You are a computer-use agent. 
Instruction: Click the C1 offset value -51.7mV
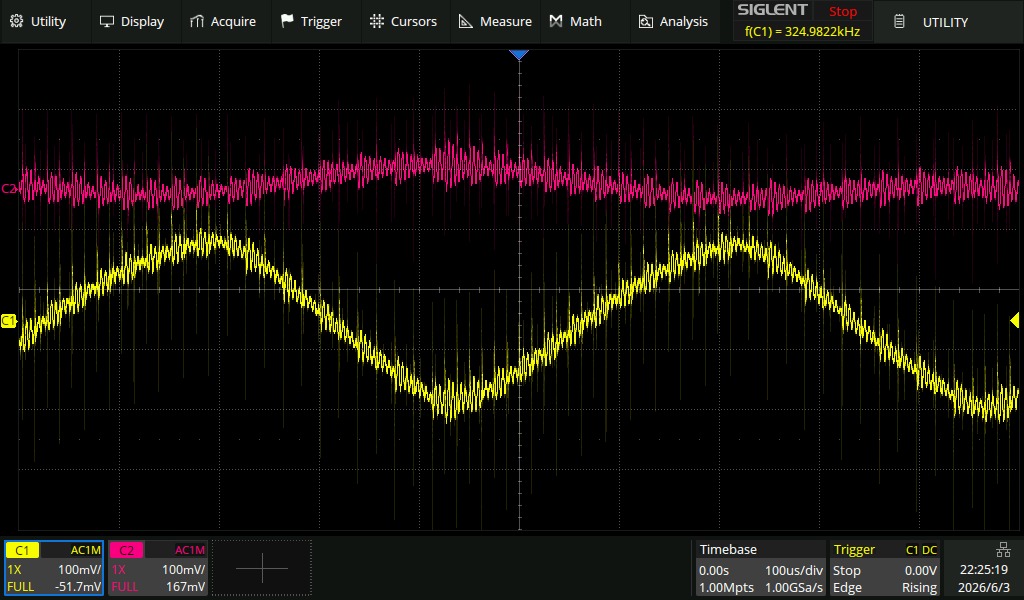pos(78,586)
